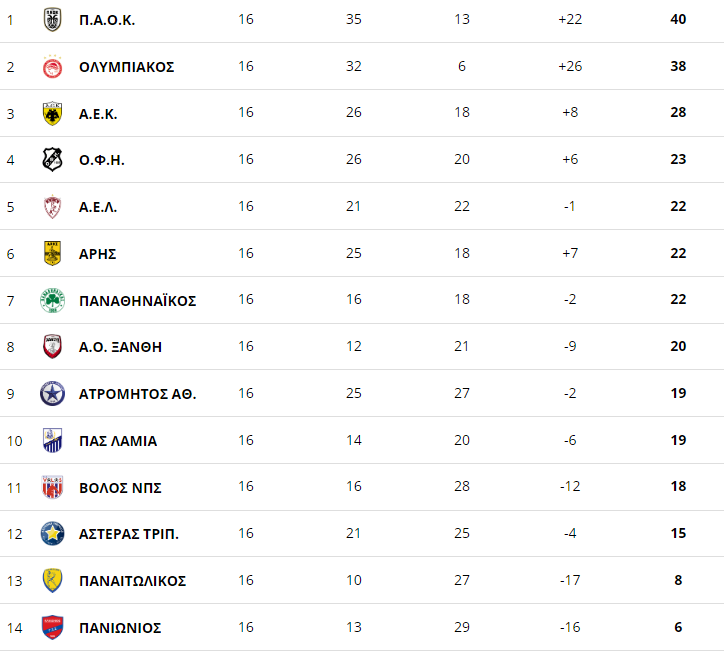
Task: Select the ΑΤΡΟΜΗΤΟΣ ΑΘ. team name
Action: pyautogui.click(x=138, y=394)
